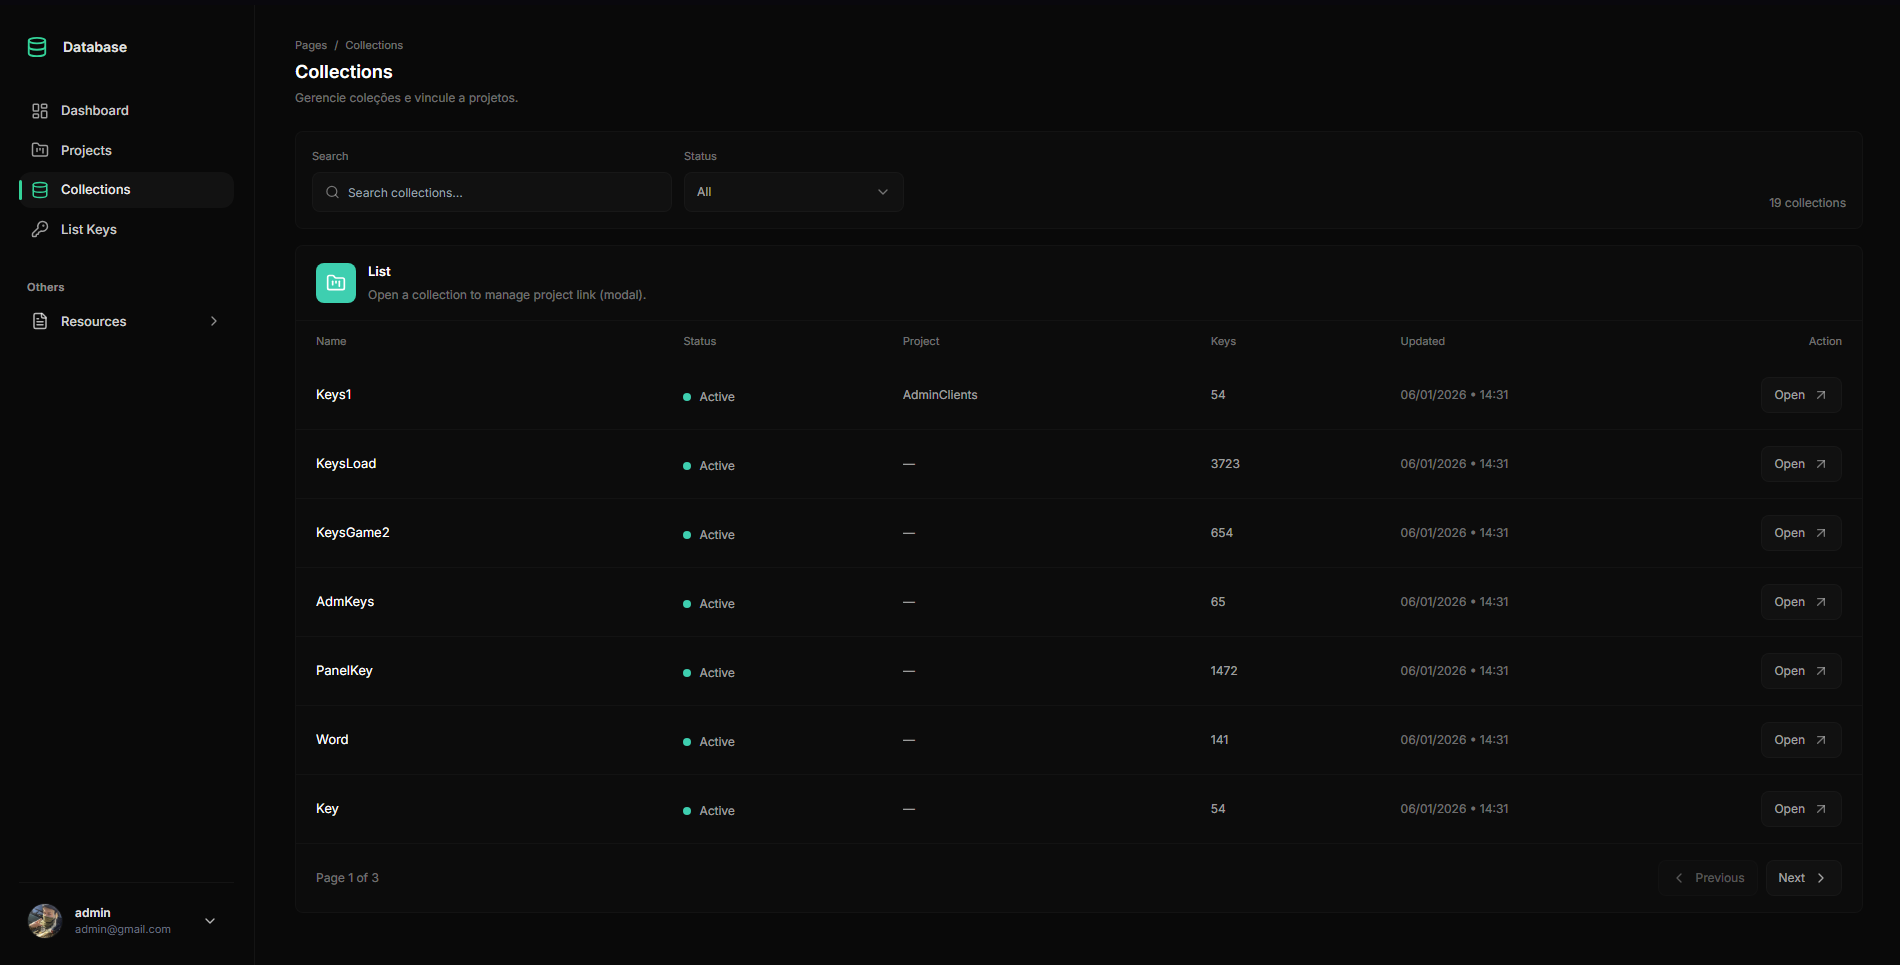Go to the Next page
Image resolution: width=1900 pixels, height=965 pixels.
point(1802,878)
